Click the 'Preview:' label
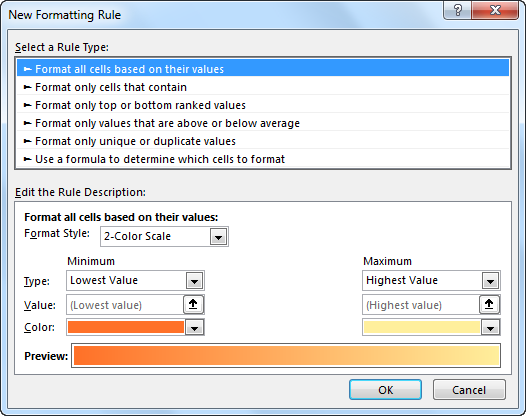 coord(46,356)
